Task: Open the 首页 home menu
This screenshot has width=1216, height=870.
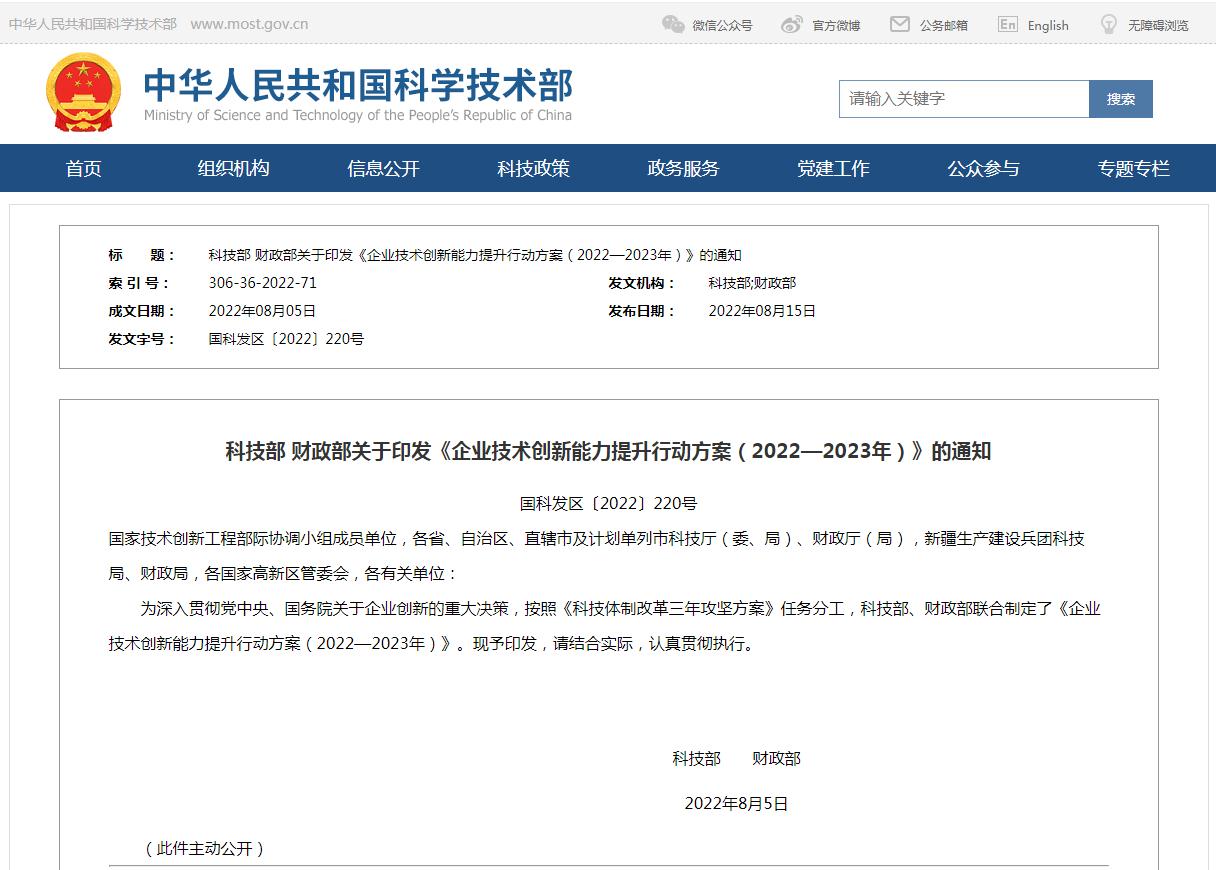Action: click(84, 169)
